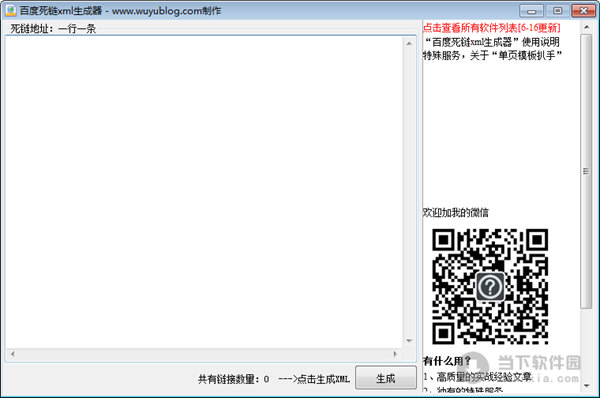Click the application icon in title bar
The height and width of the screenshot is (398, 600).
[x=10, y=10]
